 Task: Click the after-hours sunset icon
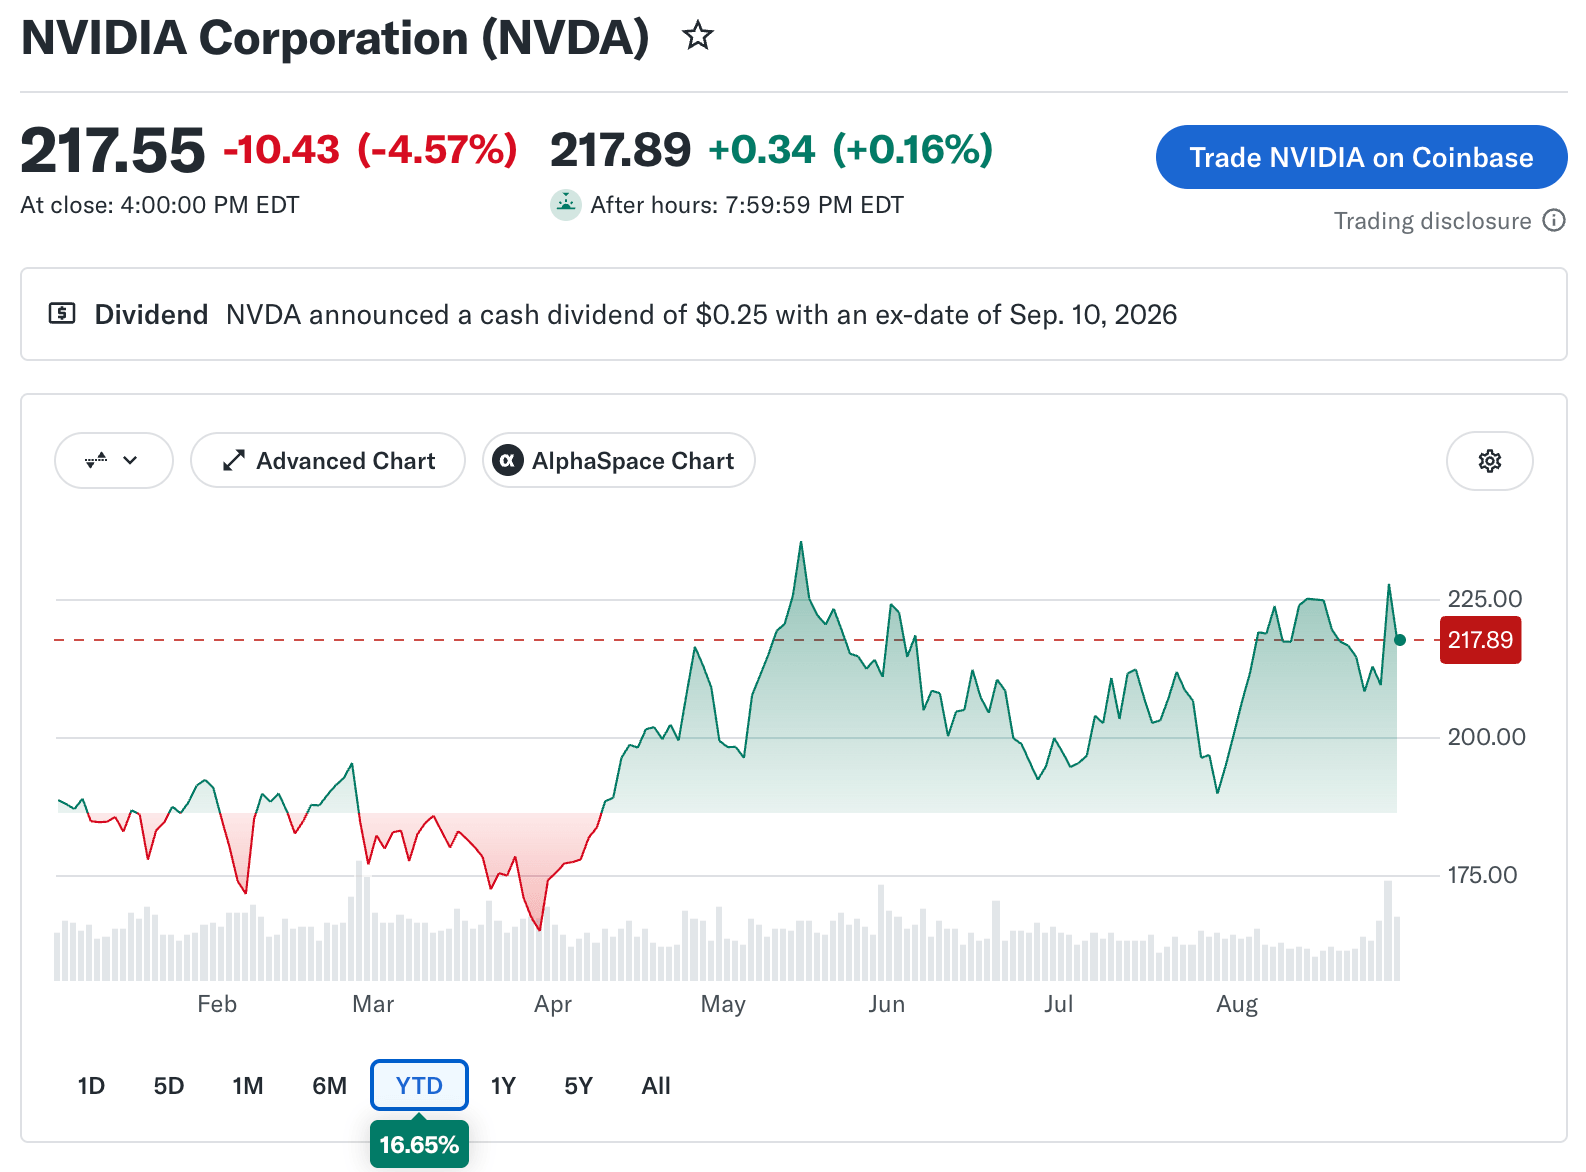tap(566, 205)
